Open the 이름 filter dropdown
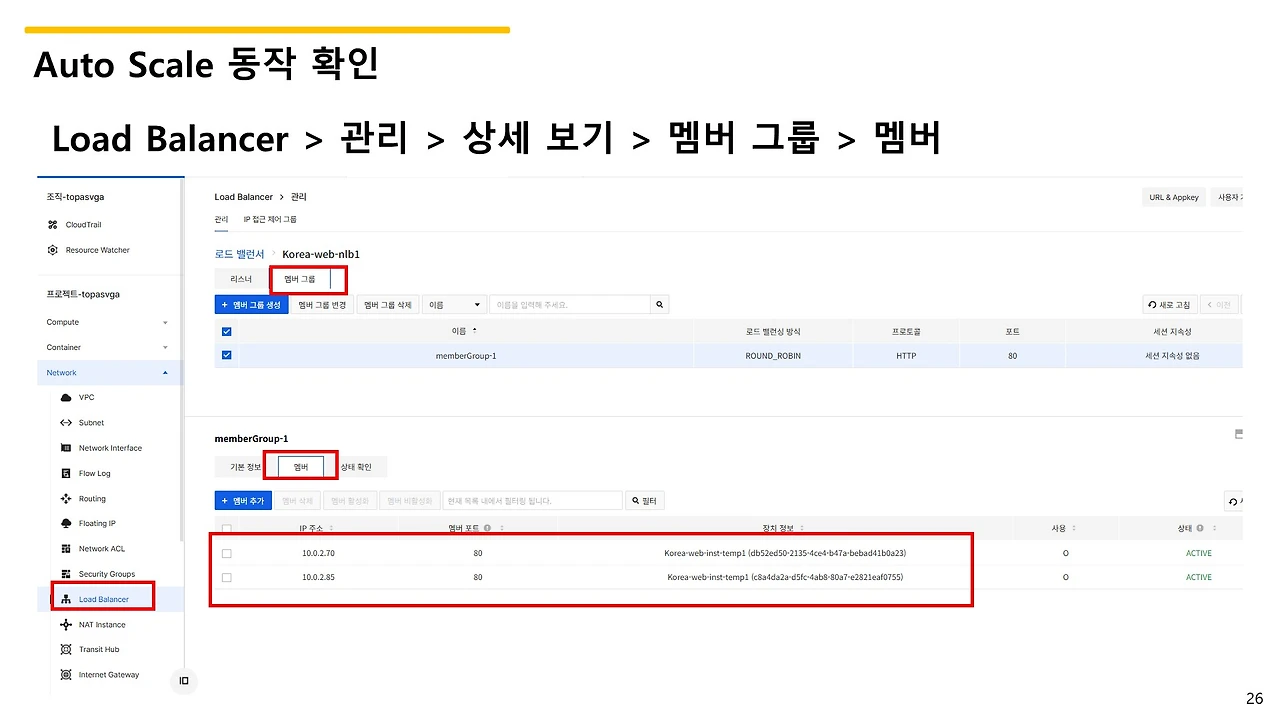This screenshot has width=1280, height=720. click(454, 304)
